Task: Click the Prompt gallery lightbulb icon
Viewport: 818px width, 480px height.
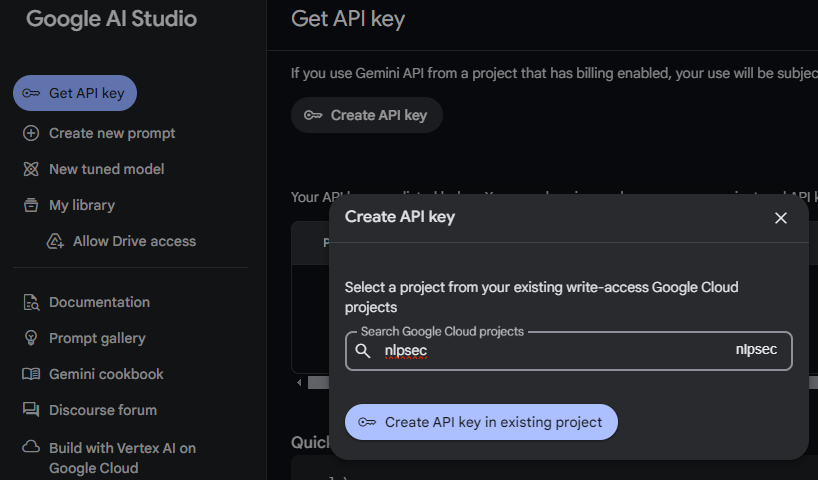Action: coord(31,338)
